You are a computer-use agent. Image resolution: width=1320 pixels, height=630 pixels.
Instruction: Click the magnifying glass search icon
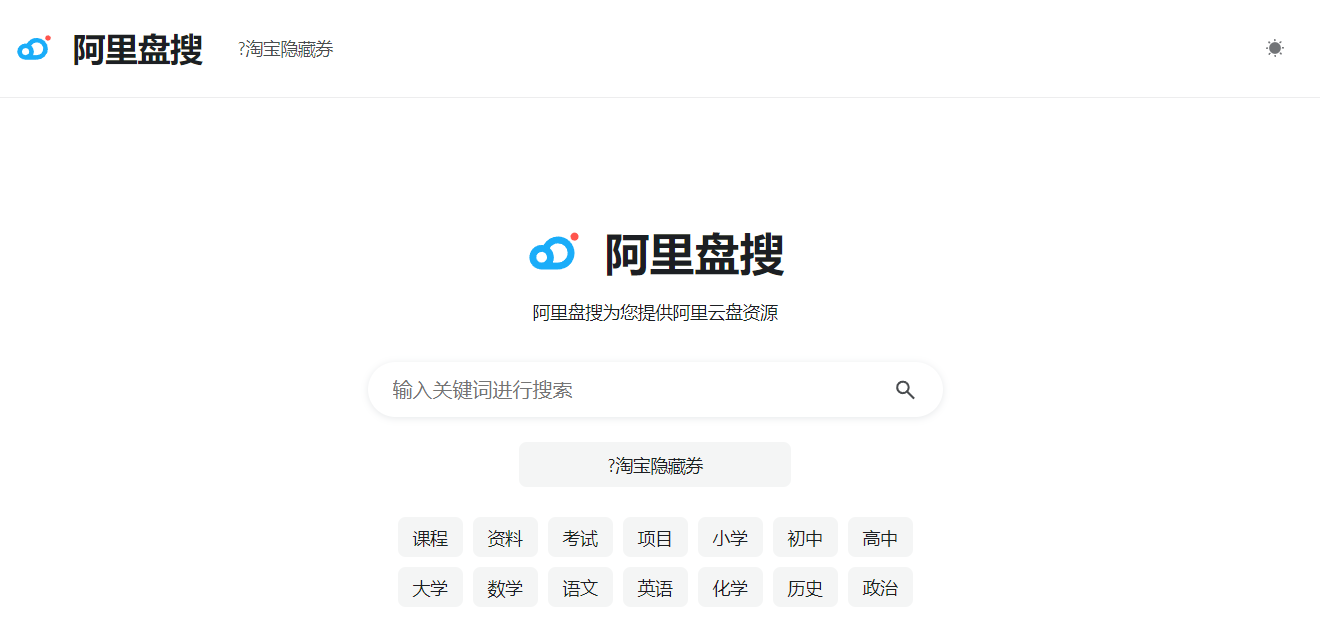click(906, 389)
